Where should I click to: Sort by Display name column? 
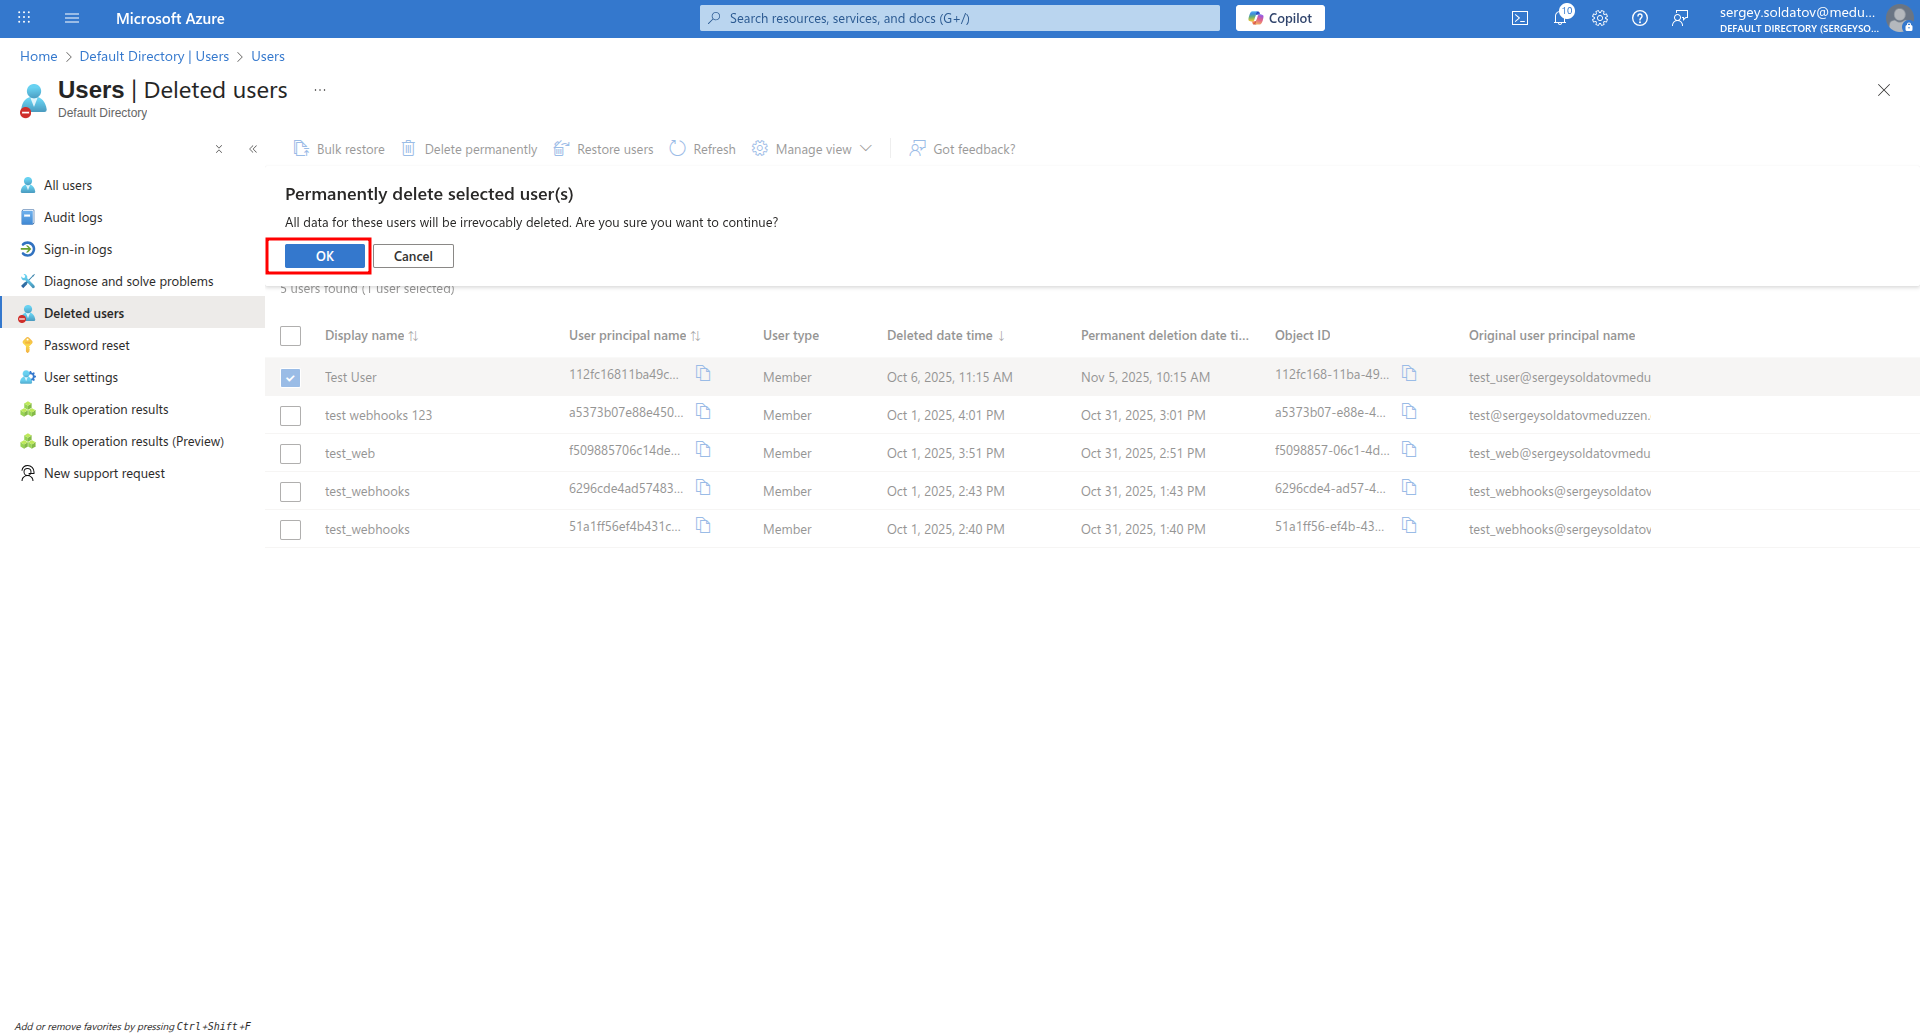pyautogui.click(x=371, y=335)
